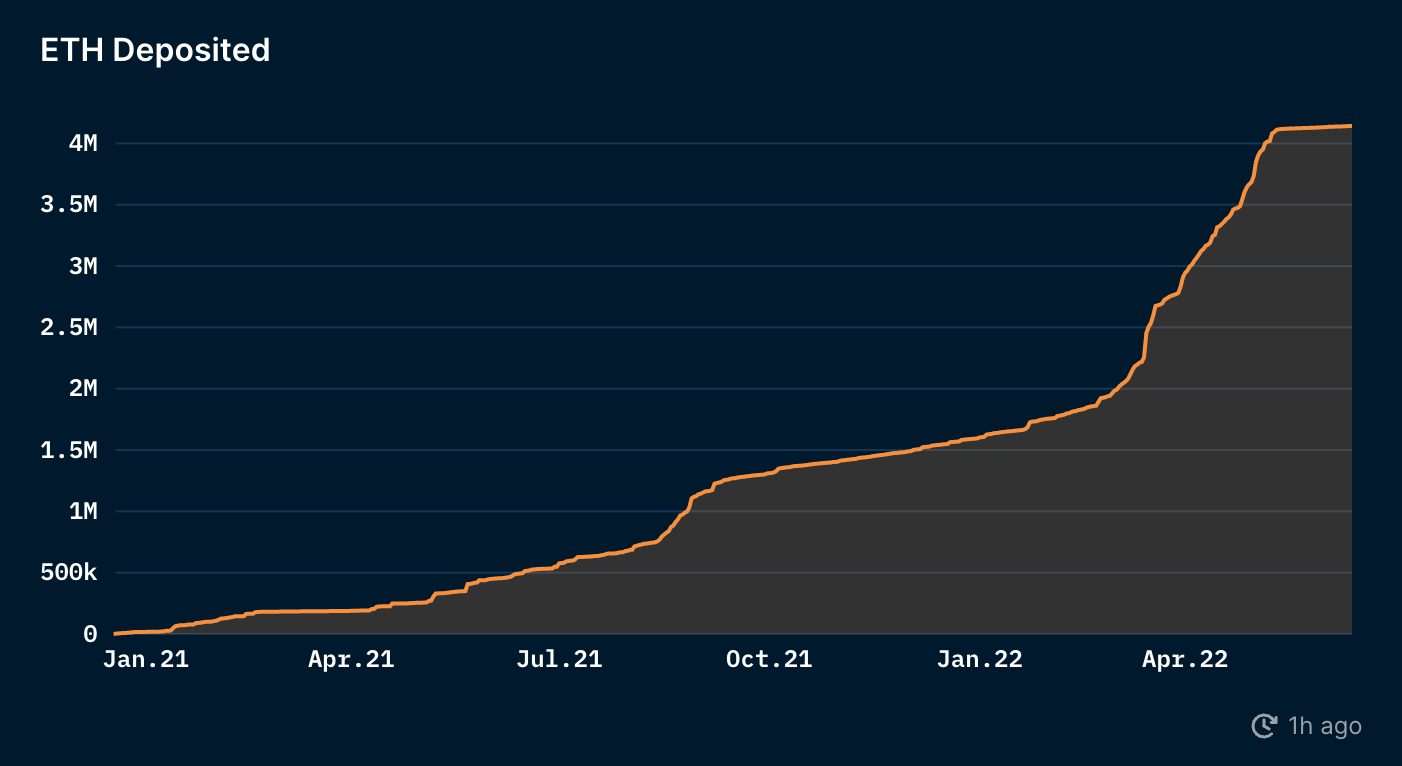1402x766 pixels.
Task: Click the 1.5M y-axis label
Action: pos(69,451)
